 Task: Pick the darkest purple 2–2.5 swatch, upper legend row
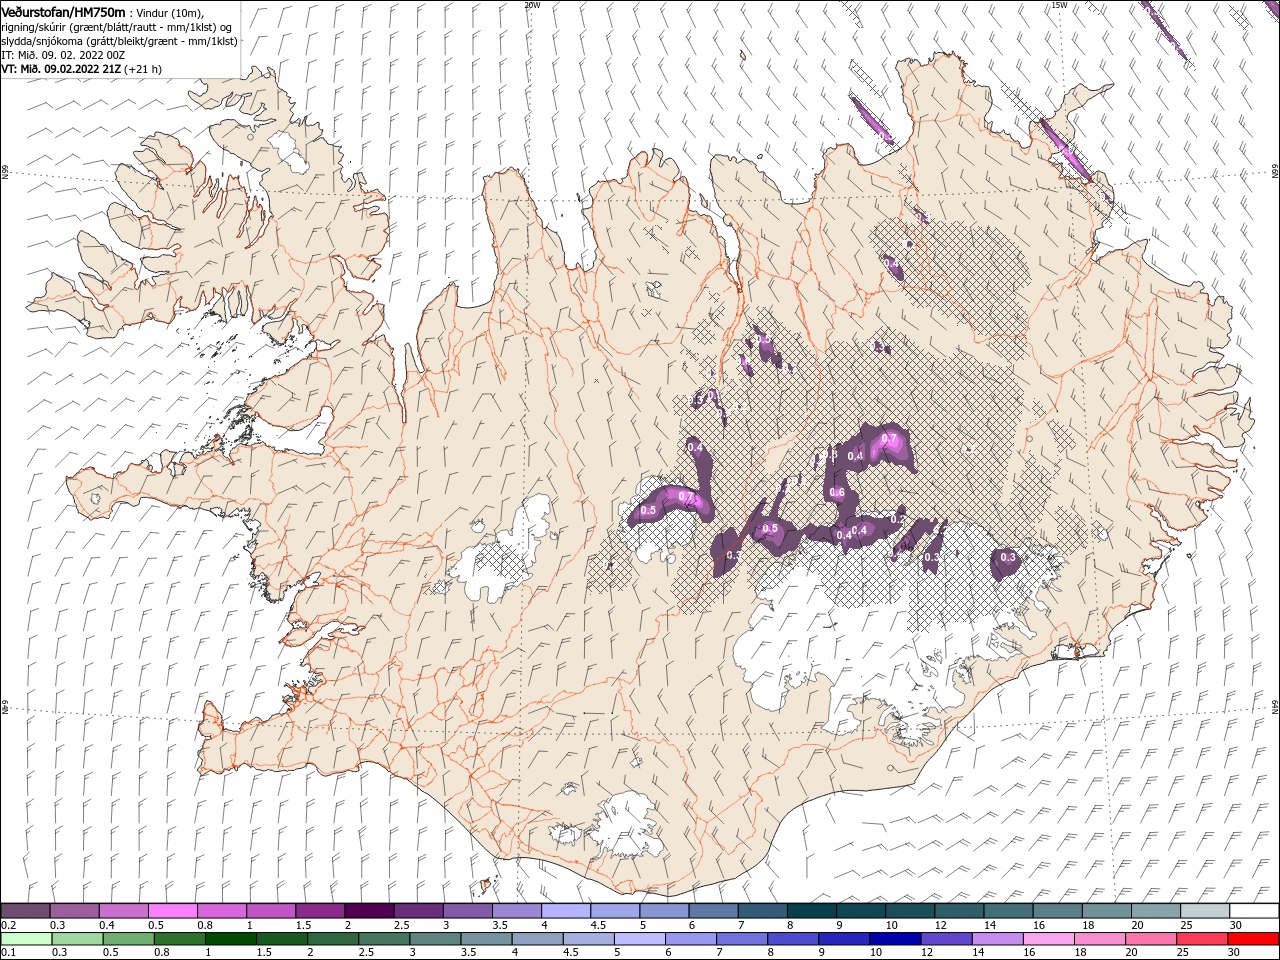[368, 911]
